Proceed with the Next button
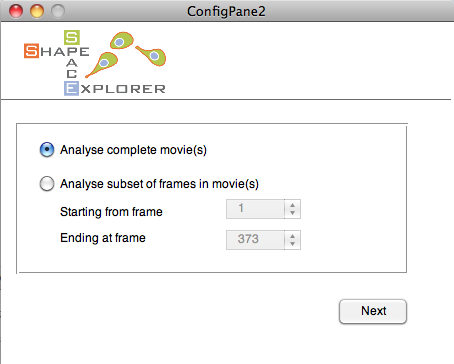 tap(373, 311)
